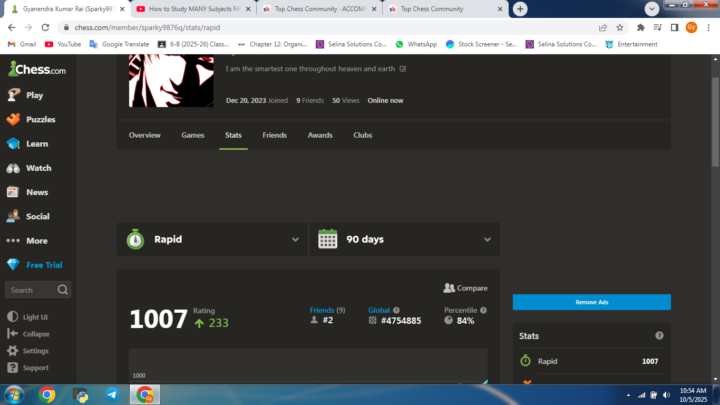Screen dimensions: 720x405
Task: Open sidebar Settings
Action: (28, 351)
